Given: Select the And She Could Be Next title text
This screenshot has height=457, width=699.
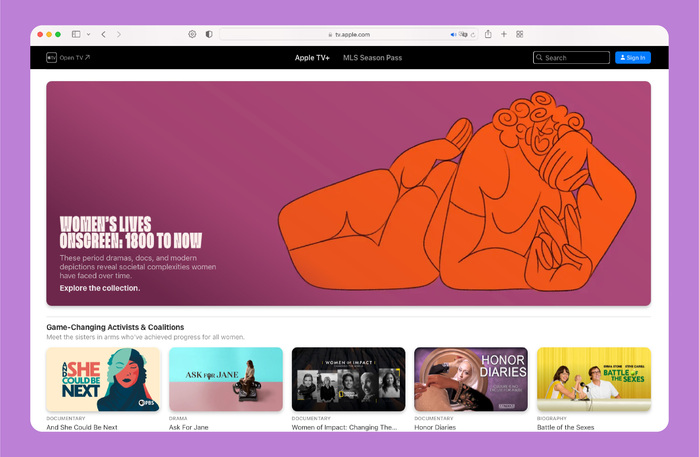Looking at the screenshot, I should click(82, 427).
